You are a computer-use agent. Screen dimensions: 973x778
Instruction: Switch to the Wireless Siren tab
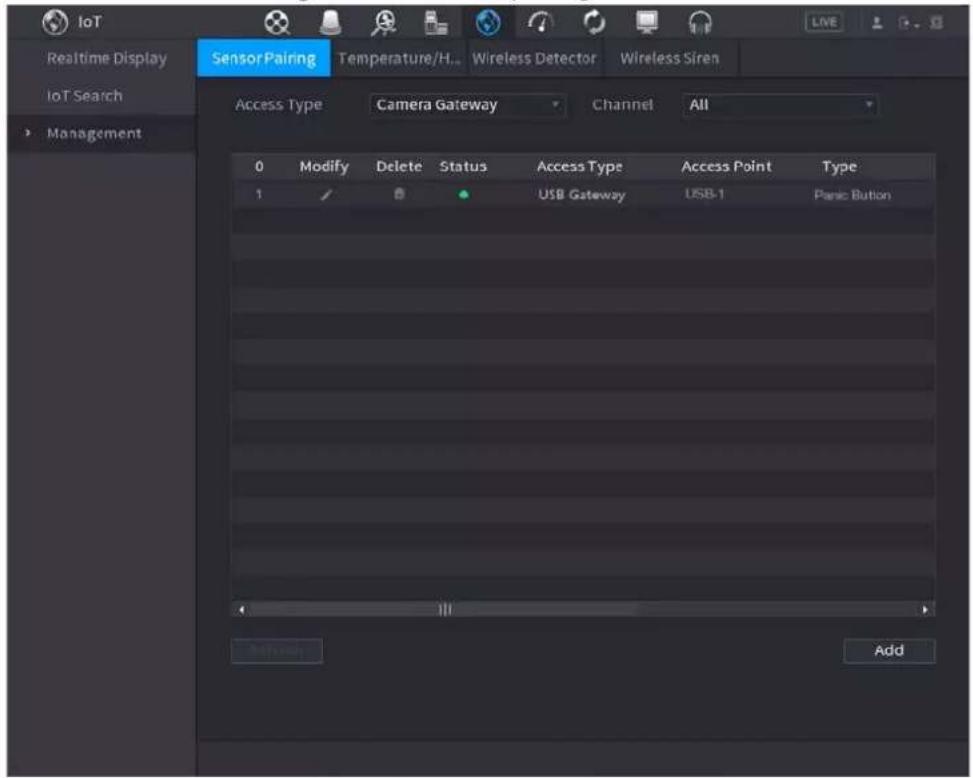(x=670, y=58)
